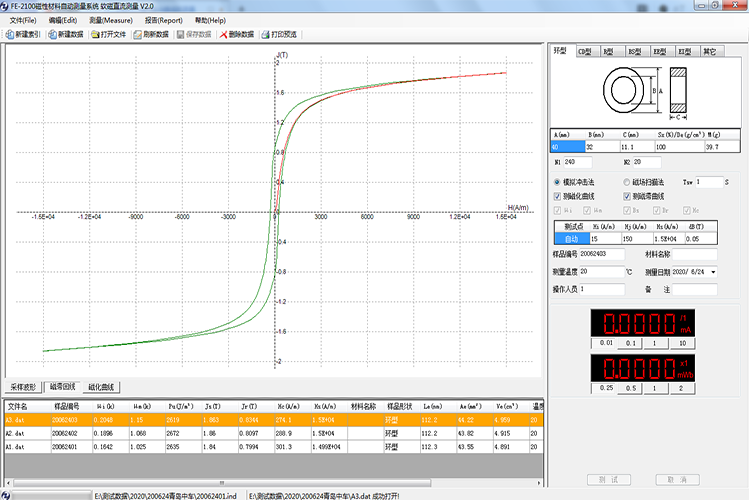
Task: Click the 打印预览 printer icon
Action: [265, 34]
